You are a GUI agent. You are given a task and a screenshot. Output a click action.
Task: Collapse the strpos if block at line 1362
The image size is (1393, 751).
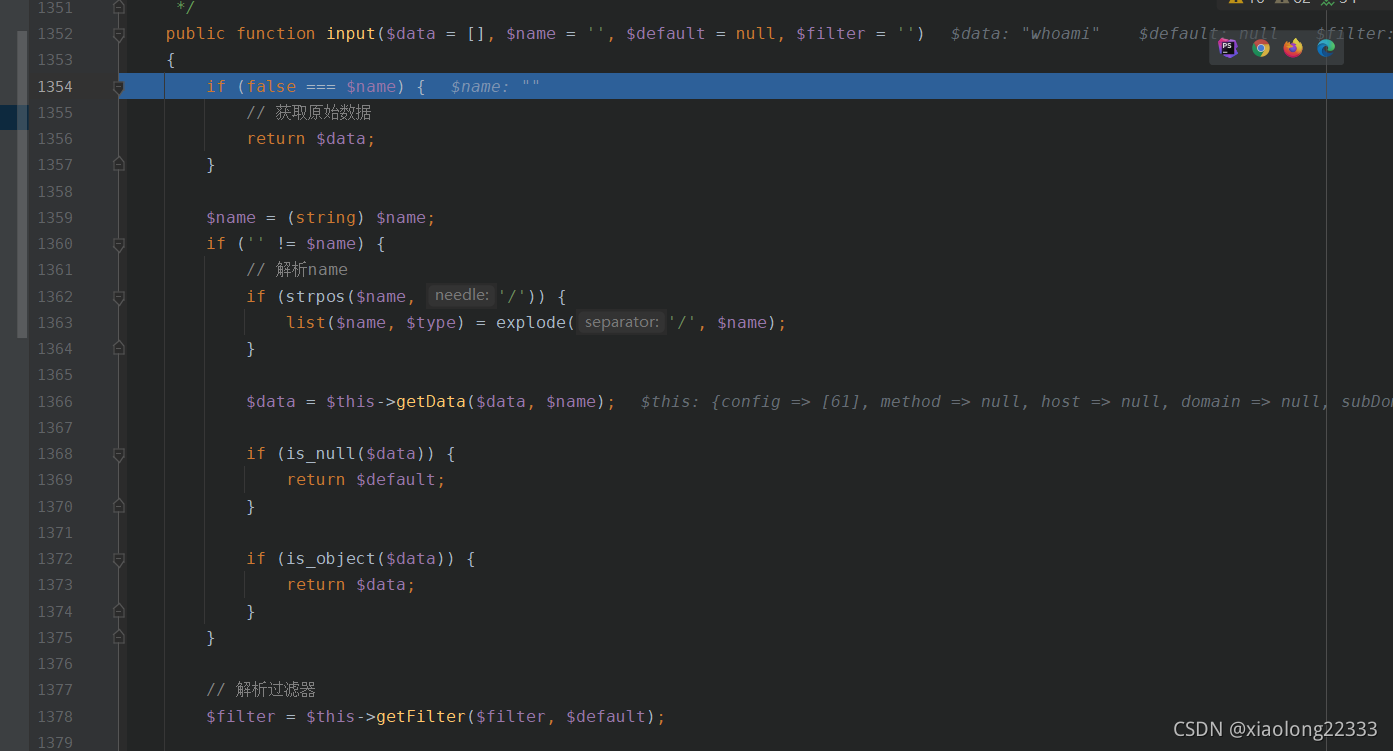pyautogui.click(x=119, y=297)
